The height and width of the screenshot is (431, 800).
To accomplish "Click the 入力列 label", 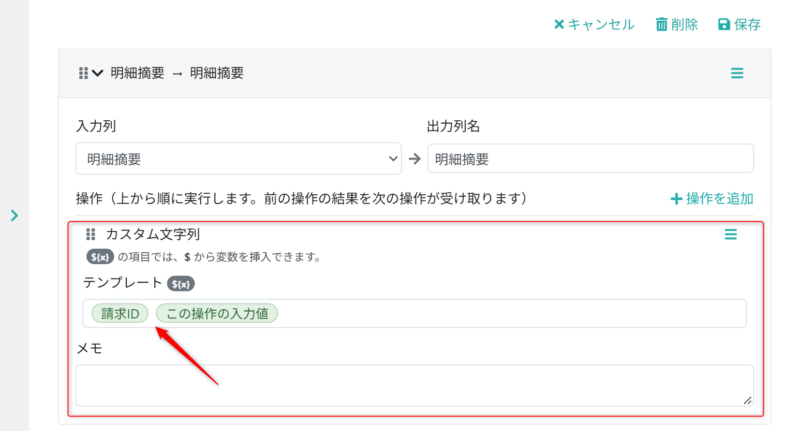I will 96,126.
